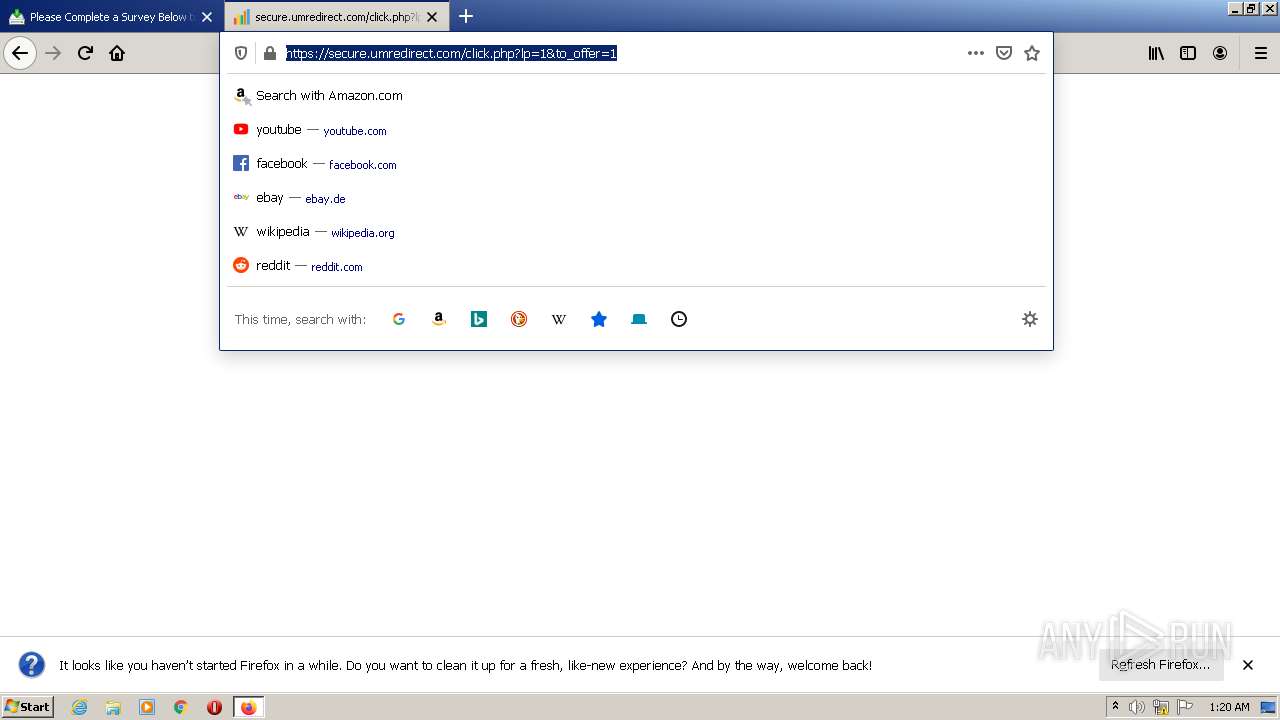The image size is (1280, 720).
Task: Search history with clock icon
Action: pyautogui.click(x=679, y=319)
